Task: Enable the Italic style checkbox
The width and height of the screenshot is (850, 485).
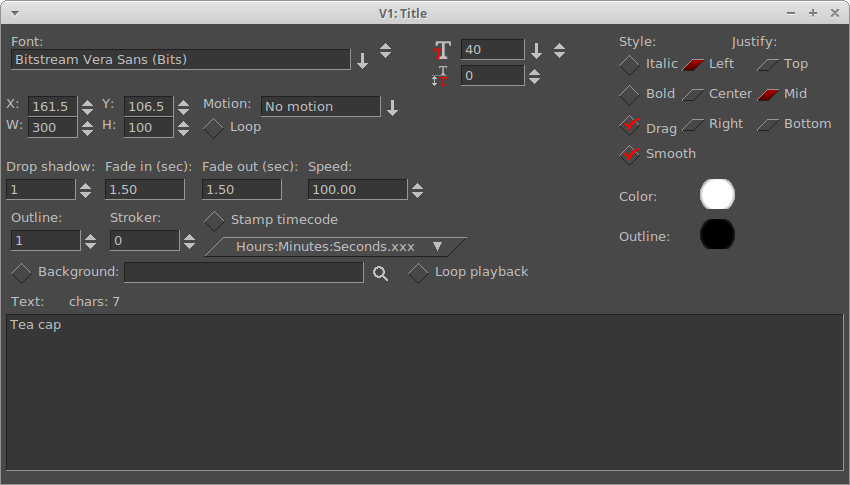Action: 629,65
